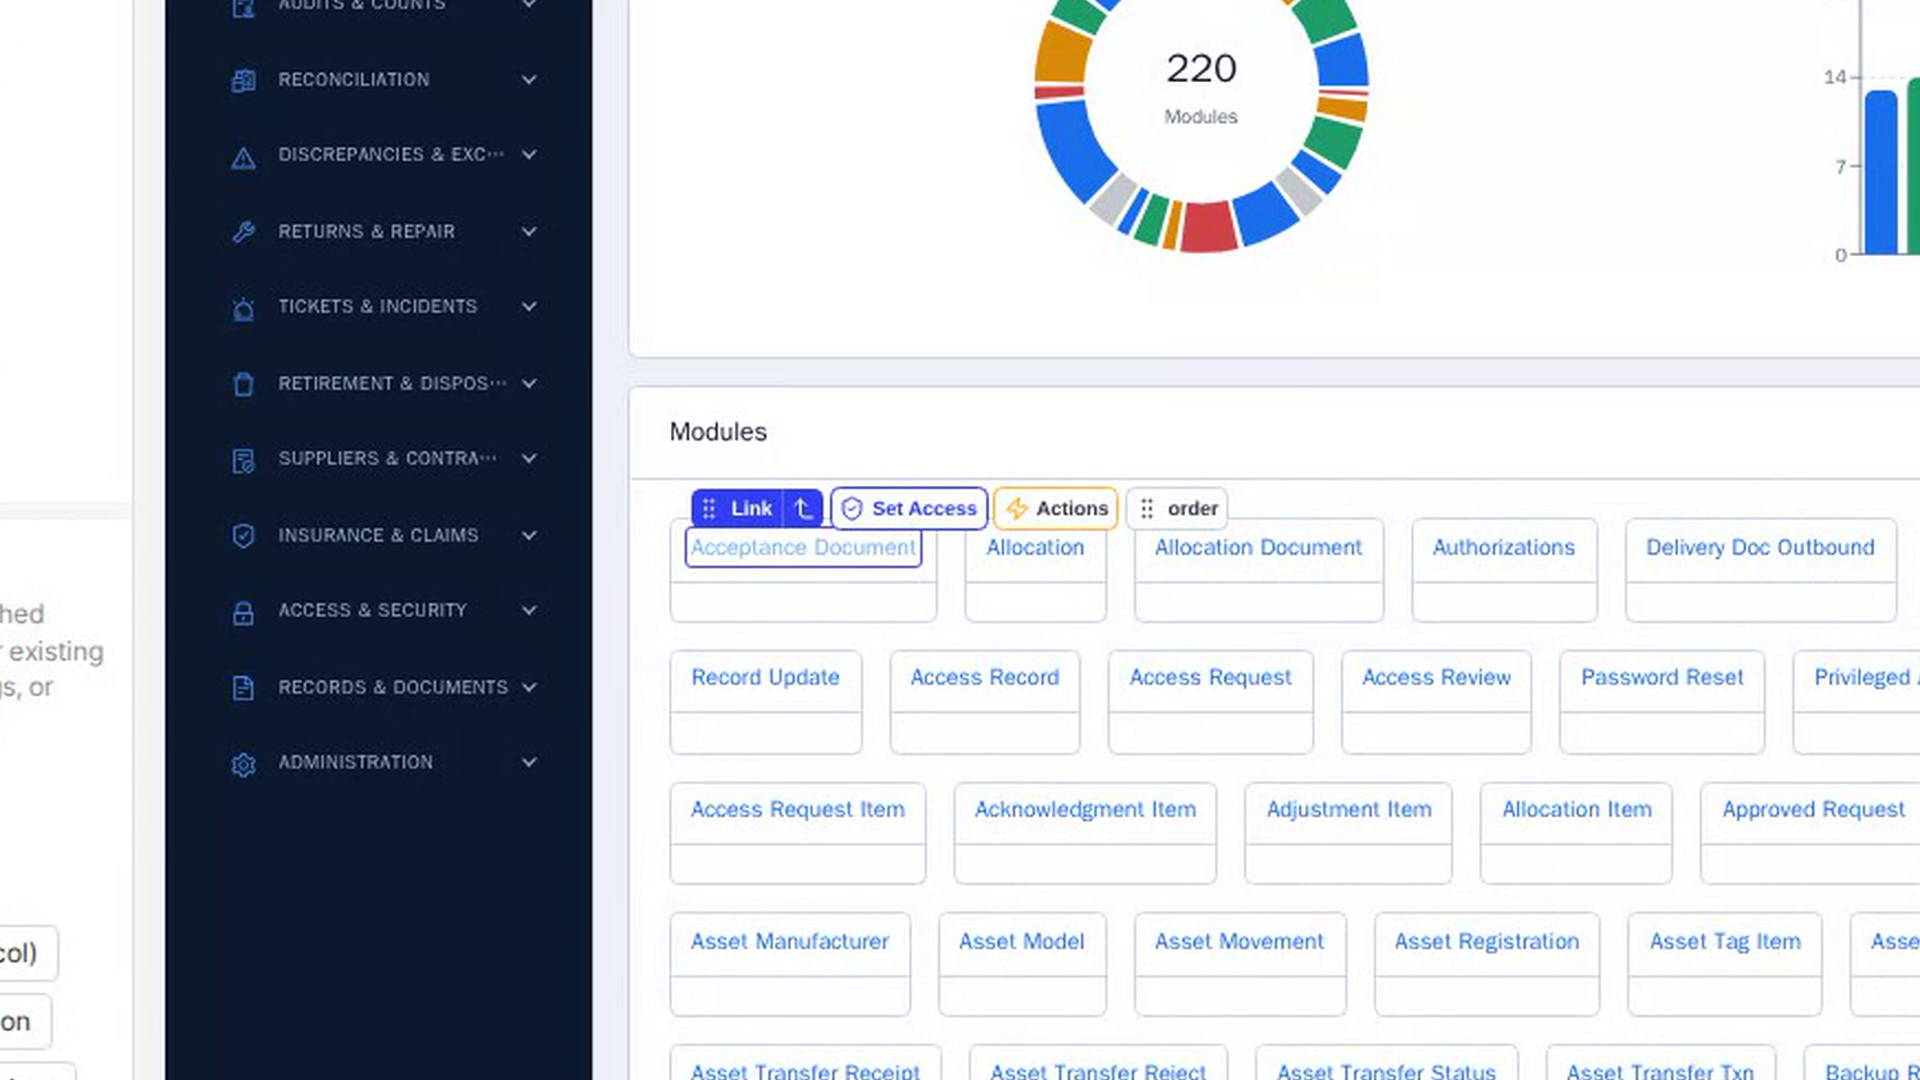Open the Access Review module link

(1436, 678)
